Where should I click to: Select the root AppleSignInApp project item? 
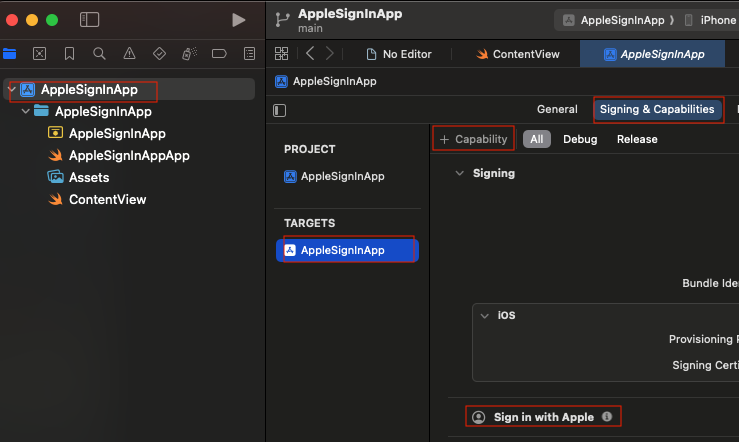click(129, 89)
